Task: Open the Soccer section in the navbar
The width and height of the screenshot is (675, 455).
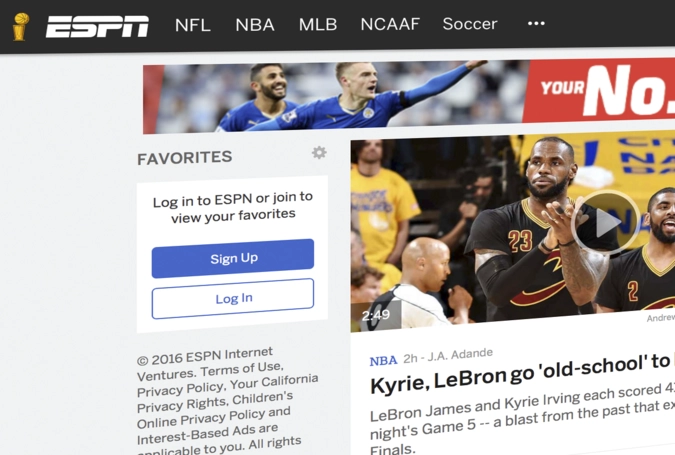Action: point(470,24)
